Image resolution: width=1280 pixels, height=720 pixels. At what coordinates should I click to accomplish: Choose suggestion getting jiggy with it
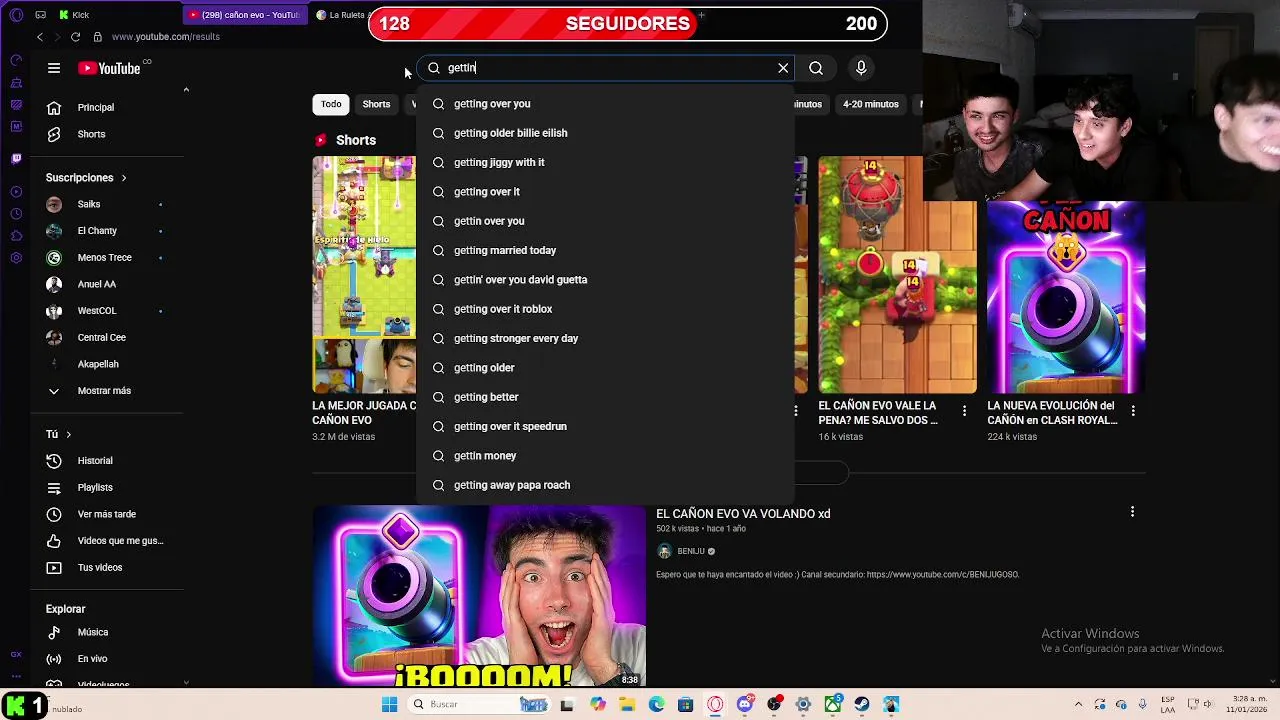point(606,162)
